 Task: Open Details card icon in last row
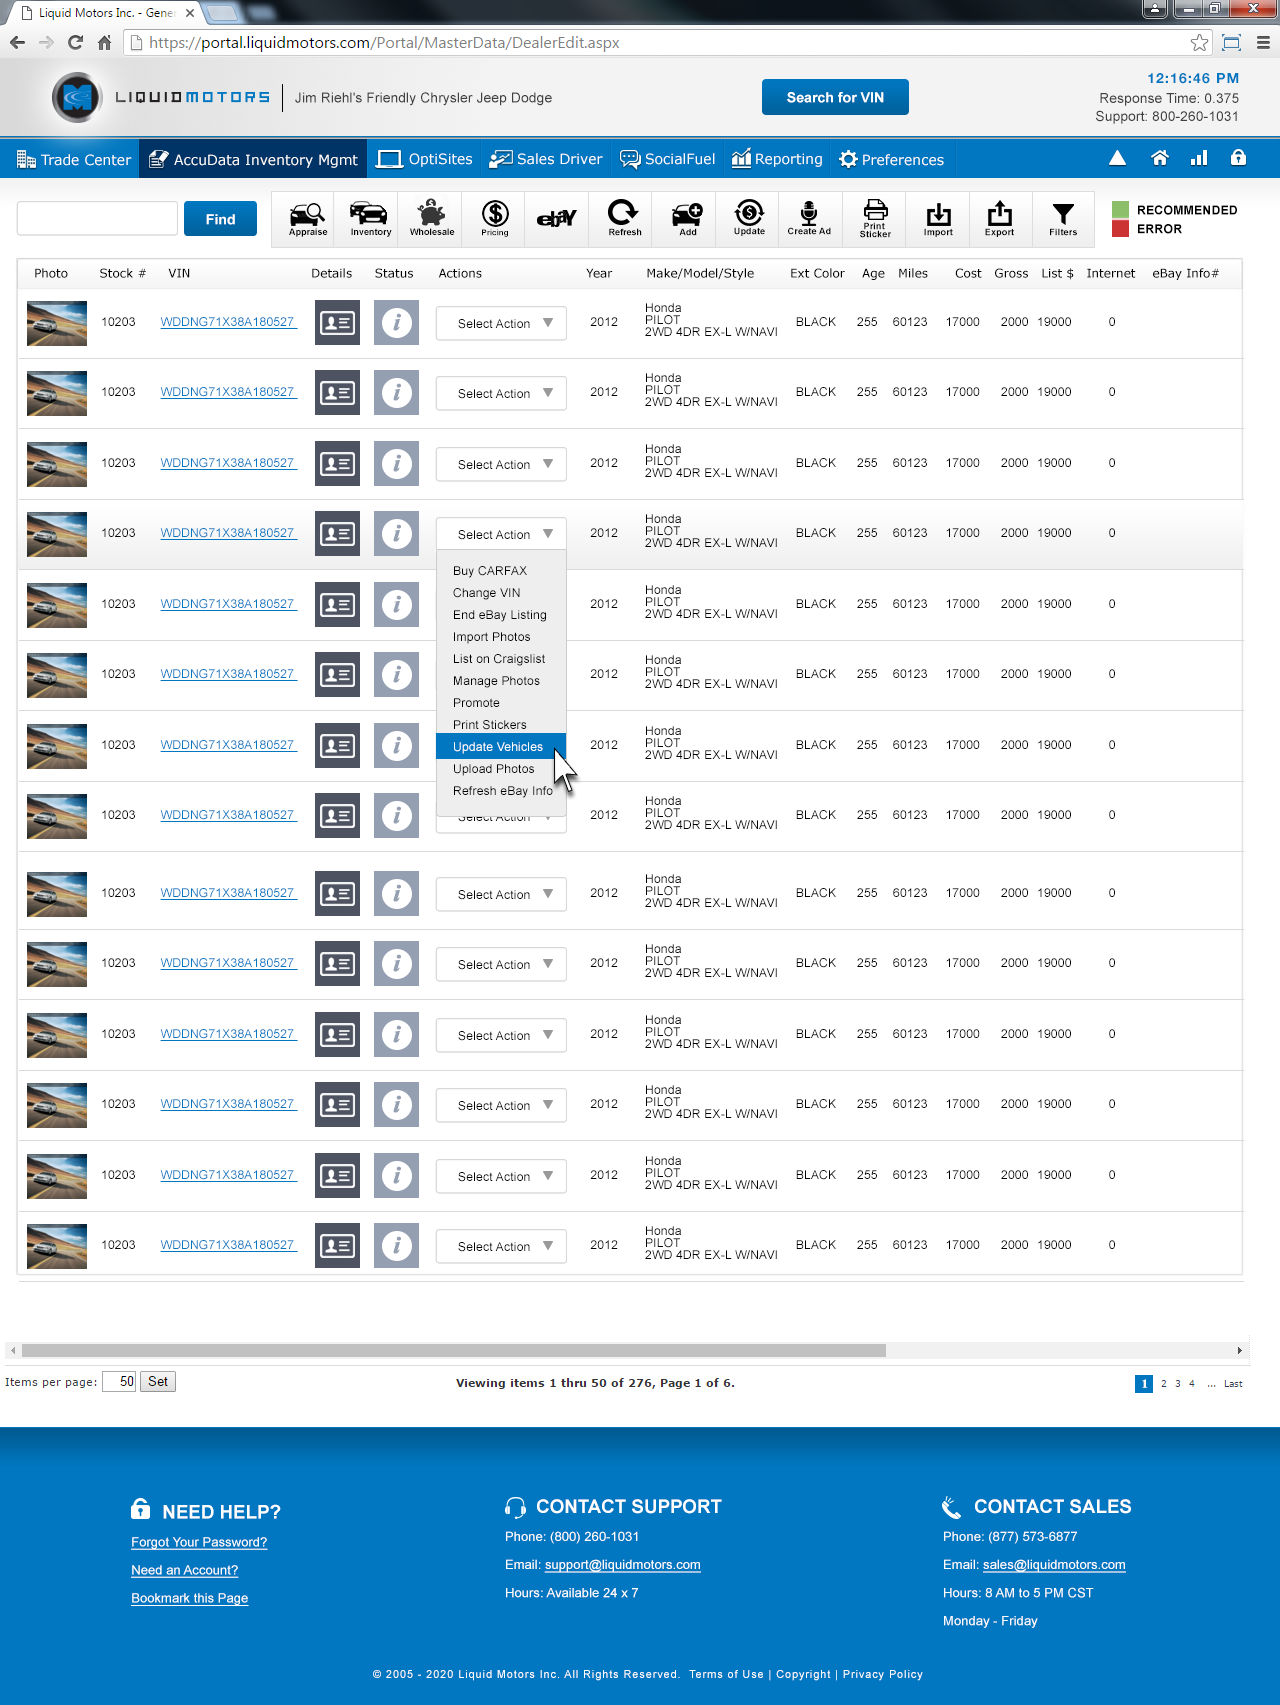337,1246
